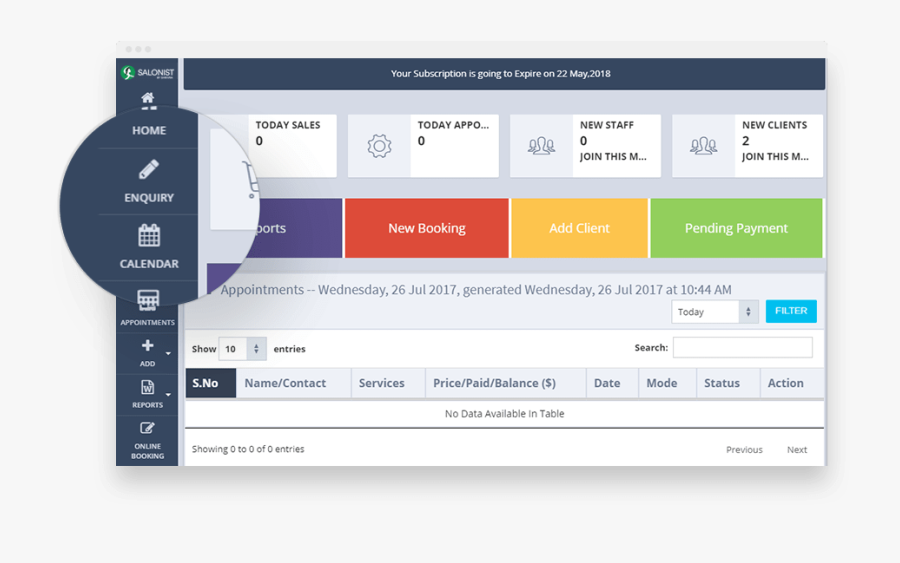Image resolution: width=900 pixels, height=563 pixels.
Task: Change the show entries count dropdown
Action: point(242,349)
